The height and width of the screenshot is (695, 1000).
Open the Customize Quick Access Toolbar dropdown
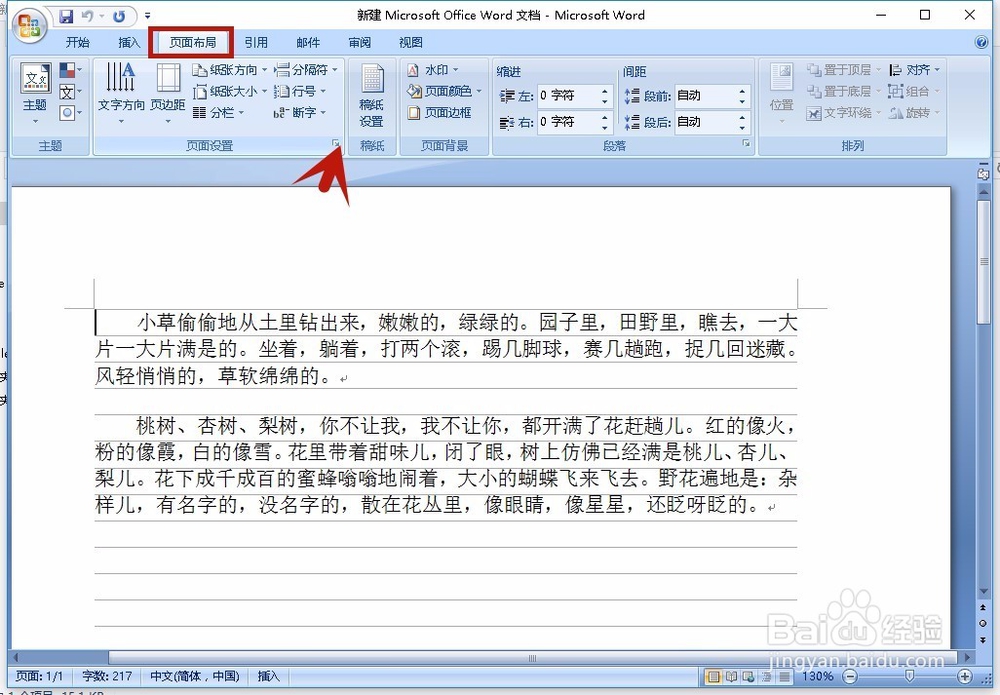(148, 16)
